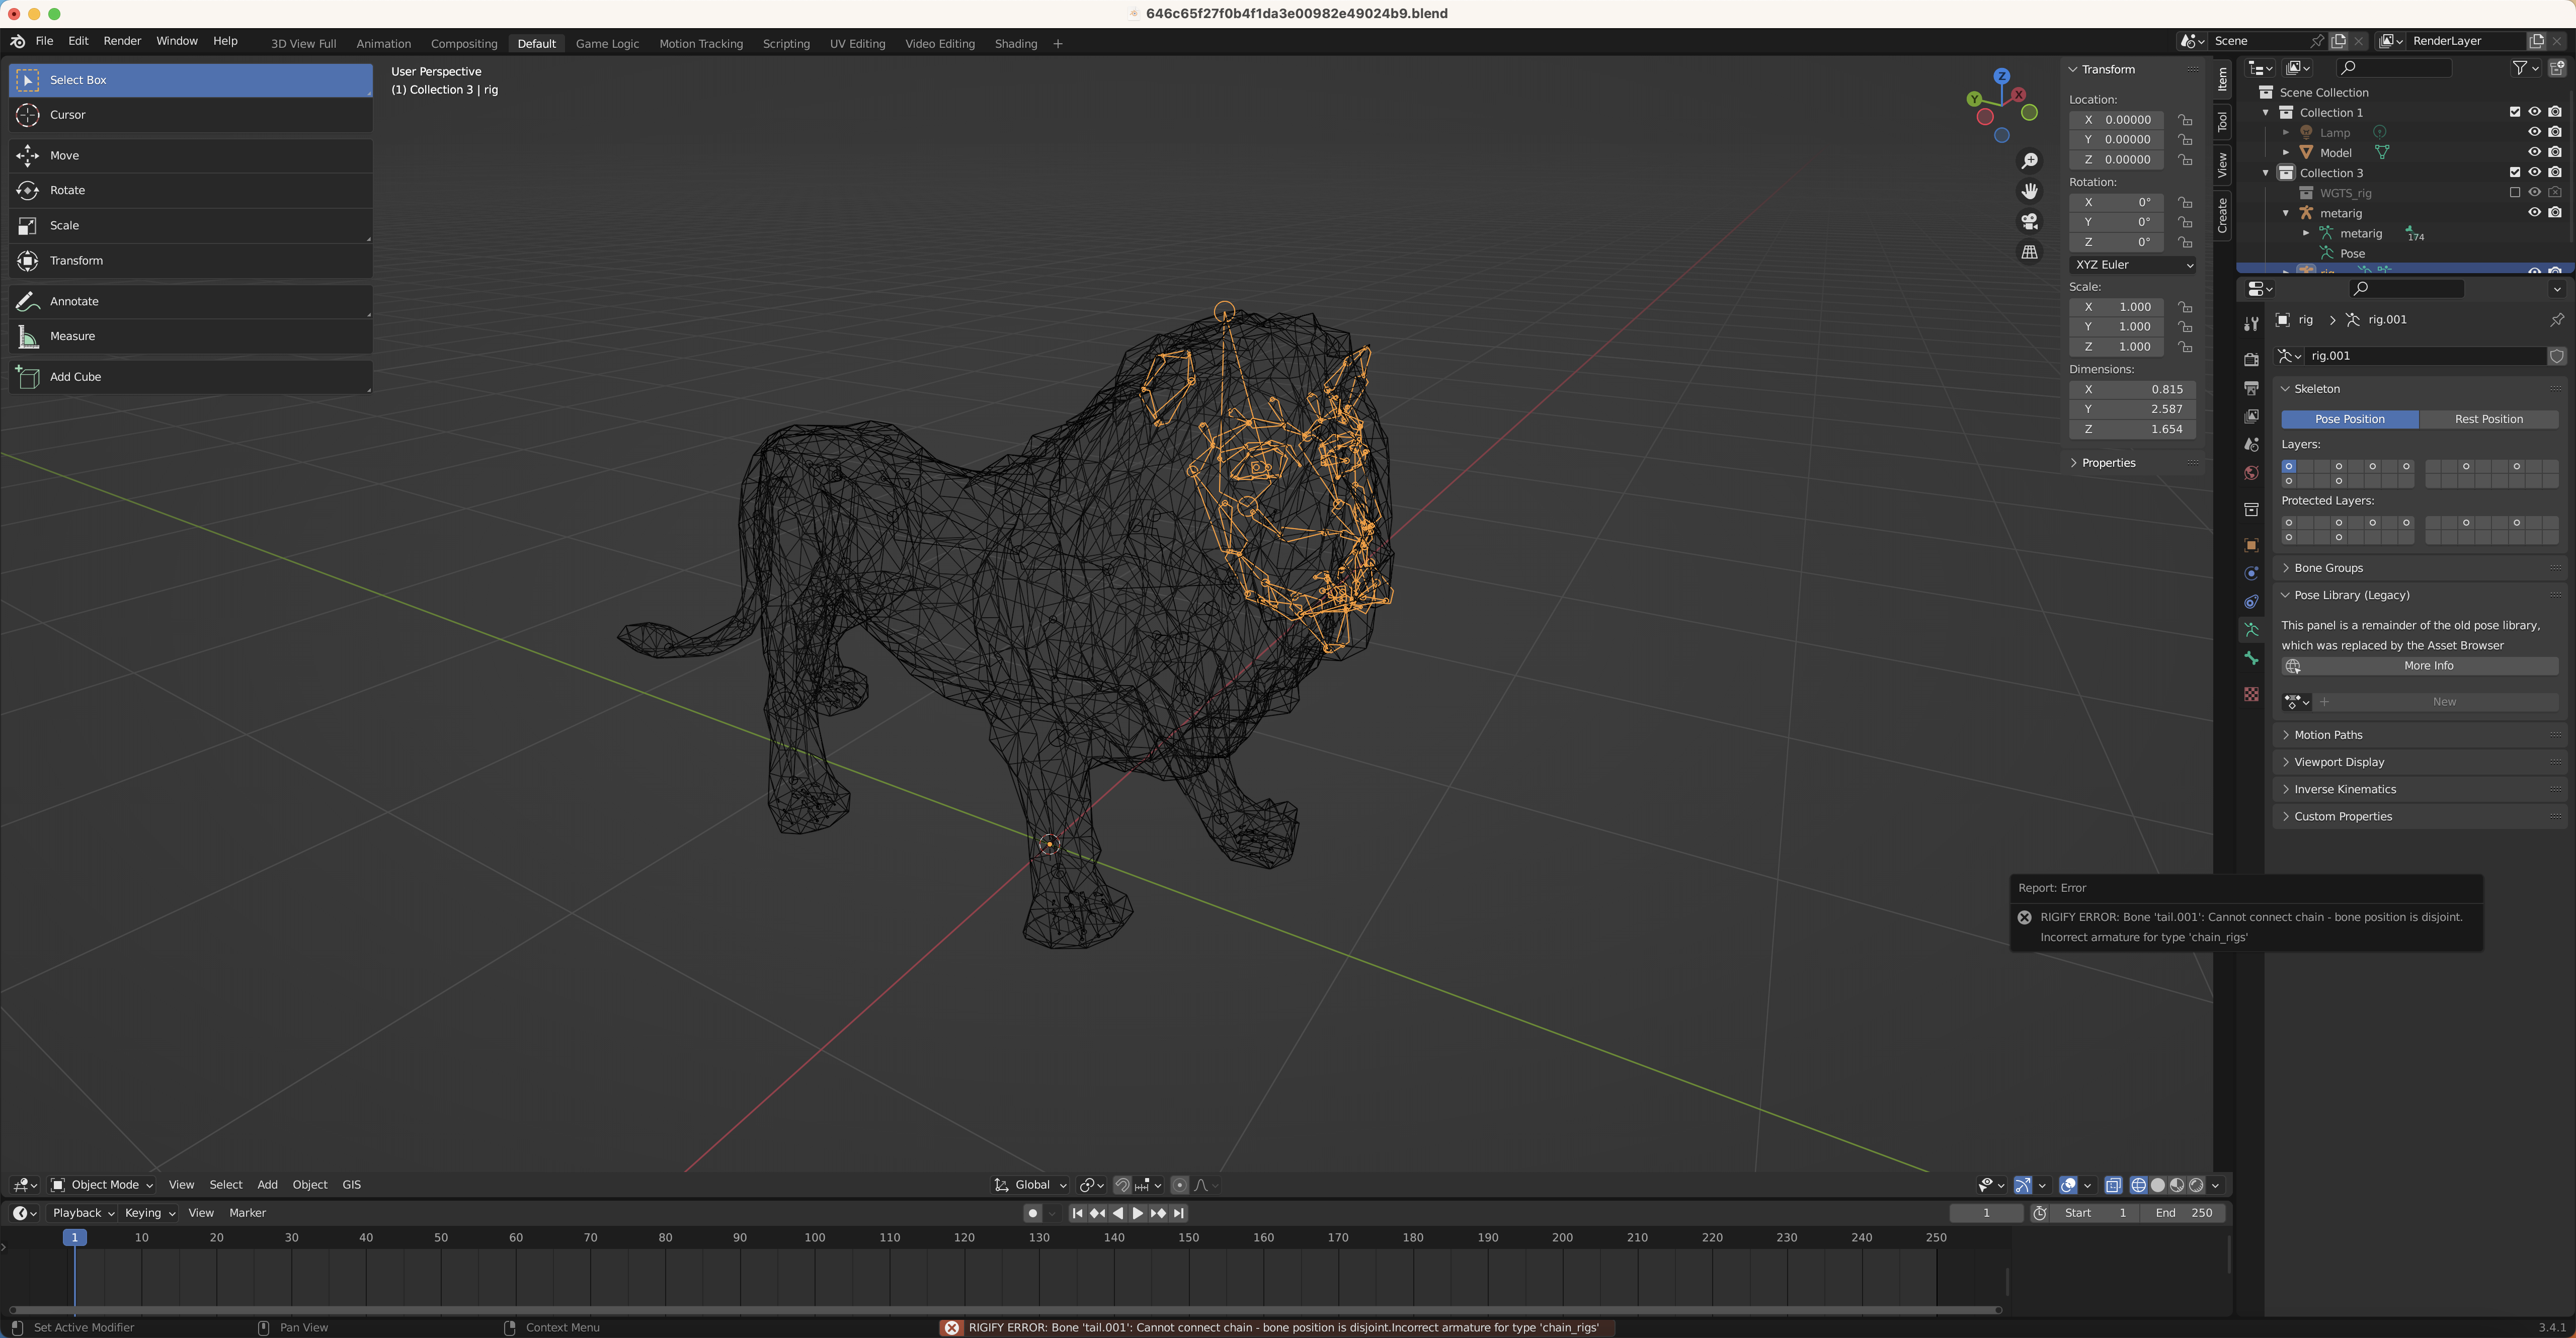The height and width of the screenshot is (1338, 2576).
Task: Open the Object Mode dropdown
Action: pos(102,1185)
